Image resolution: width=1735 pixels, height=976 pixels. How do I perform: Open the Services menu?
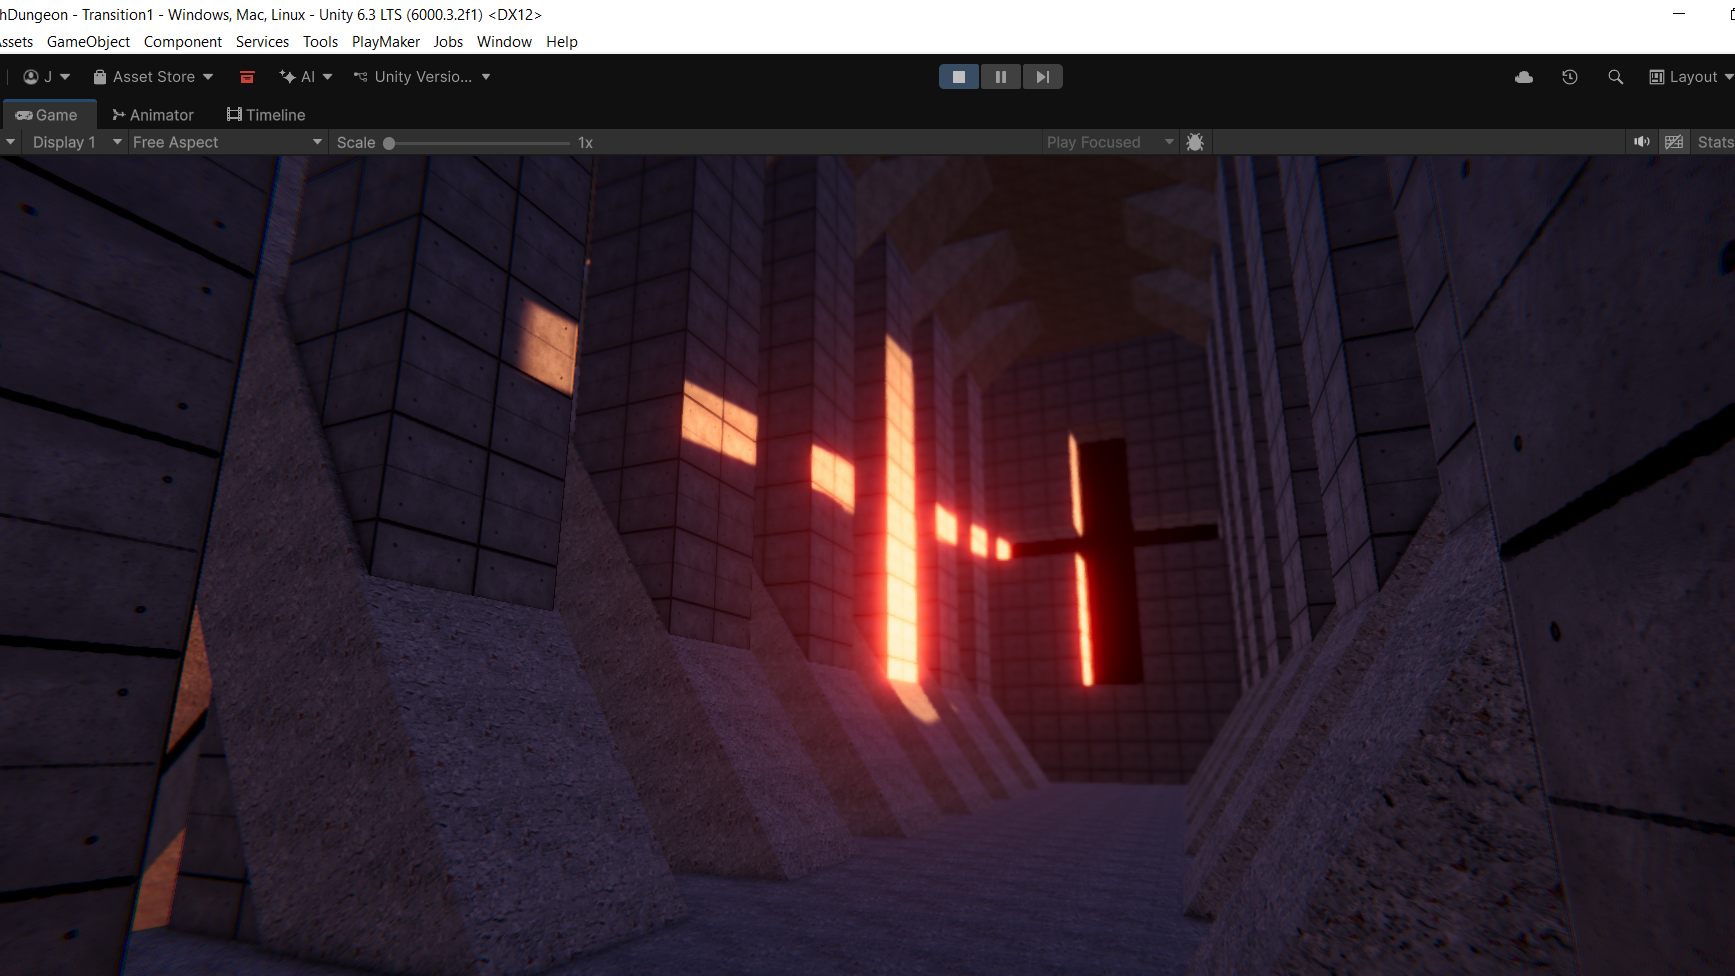tap(262, 42)
